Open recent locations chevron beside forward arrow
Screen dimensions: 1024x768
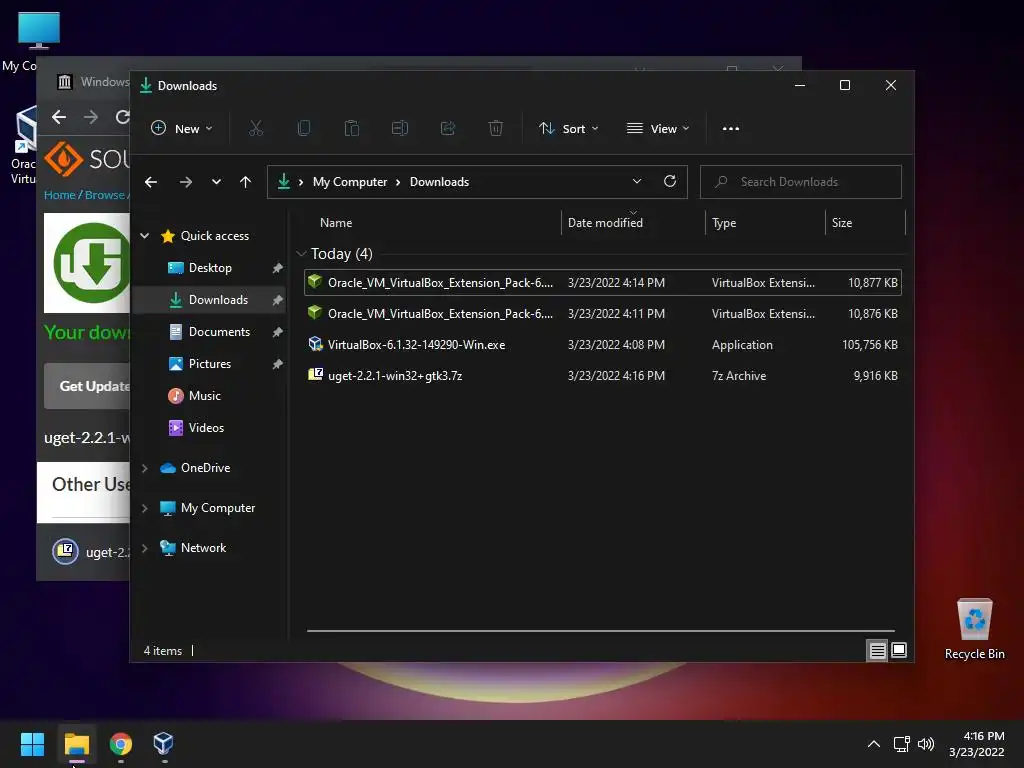click(x=216, y=182)
